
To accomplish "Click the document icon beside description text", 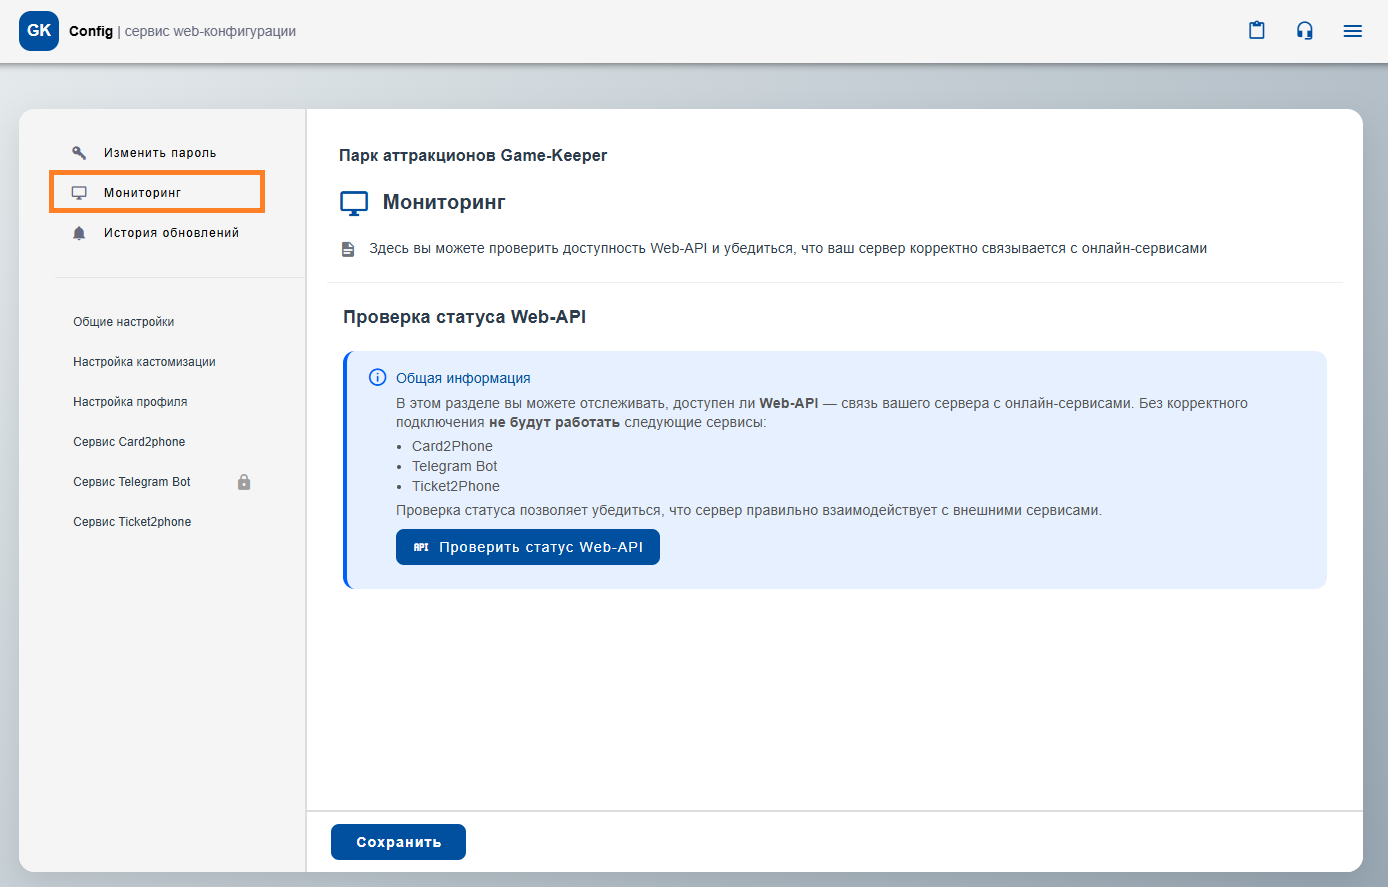I will pyautogui.click(x=348, y=249).
